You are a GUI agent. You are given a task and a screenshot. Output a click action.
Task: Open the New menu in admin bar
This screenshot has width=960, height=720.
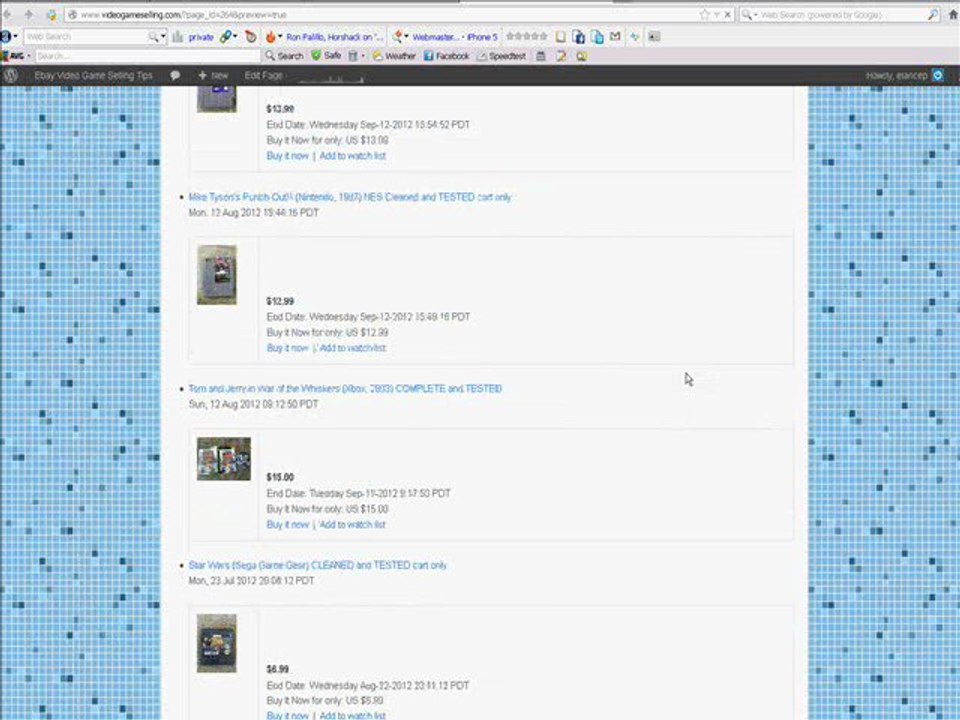(x=213, y=75)
